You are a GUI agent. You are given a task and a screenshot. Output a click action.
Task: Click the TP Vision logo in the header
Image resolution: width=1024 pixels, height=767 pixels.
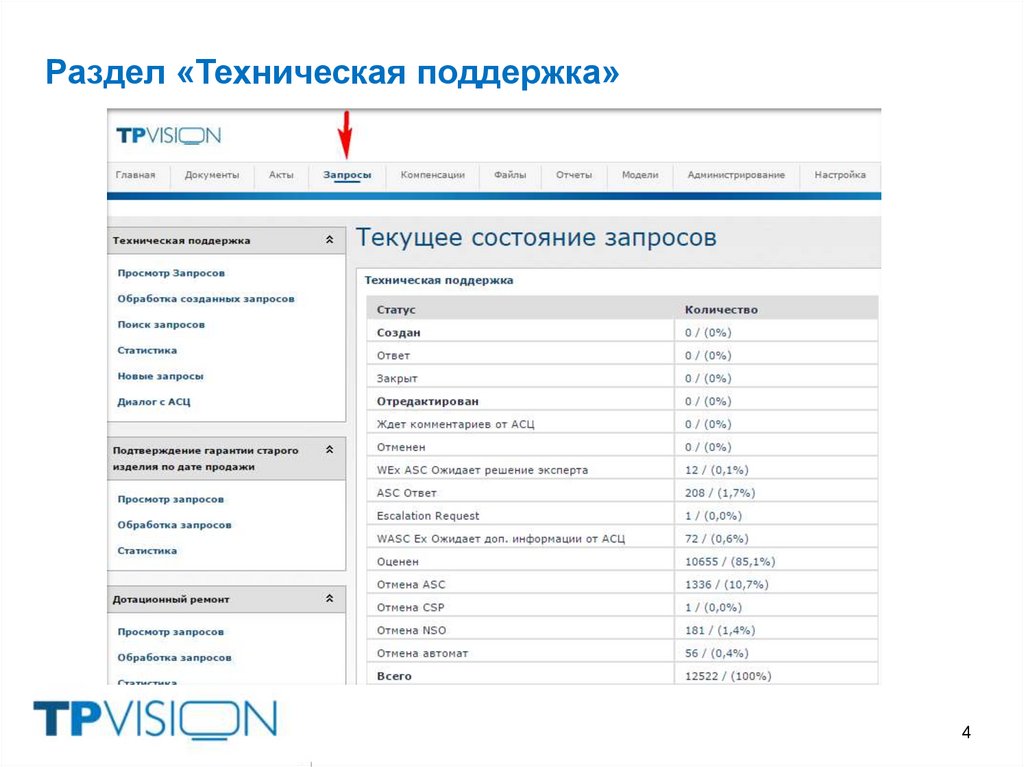(163, 135)
